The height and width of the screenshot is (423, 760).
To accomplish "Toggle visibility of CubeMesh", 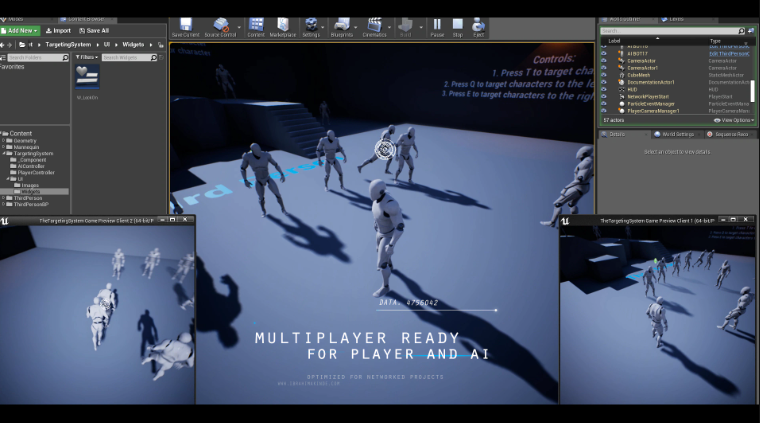I will click(604, 75).
